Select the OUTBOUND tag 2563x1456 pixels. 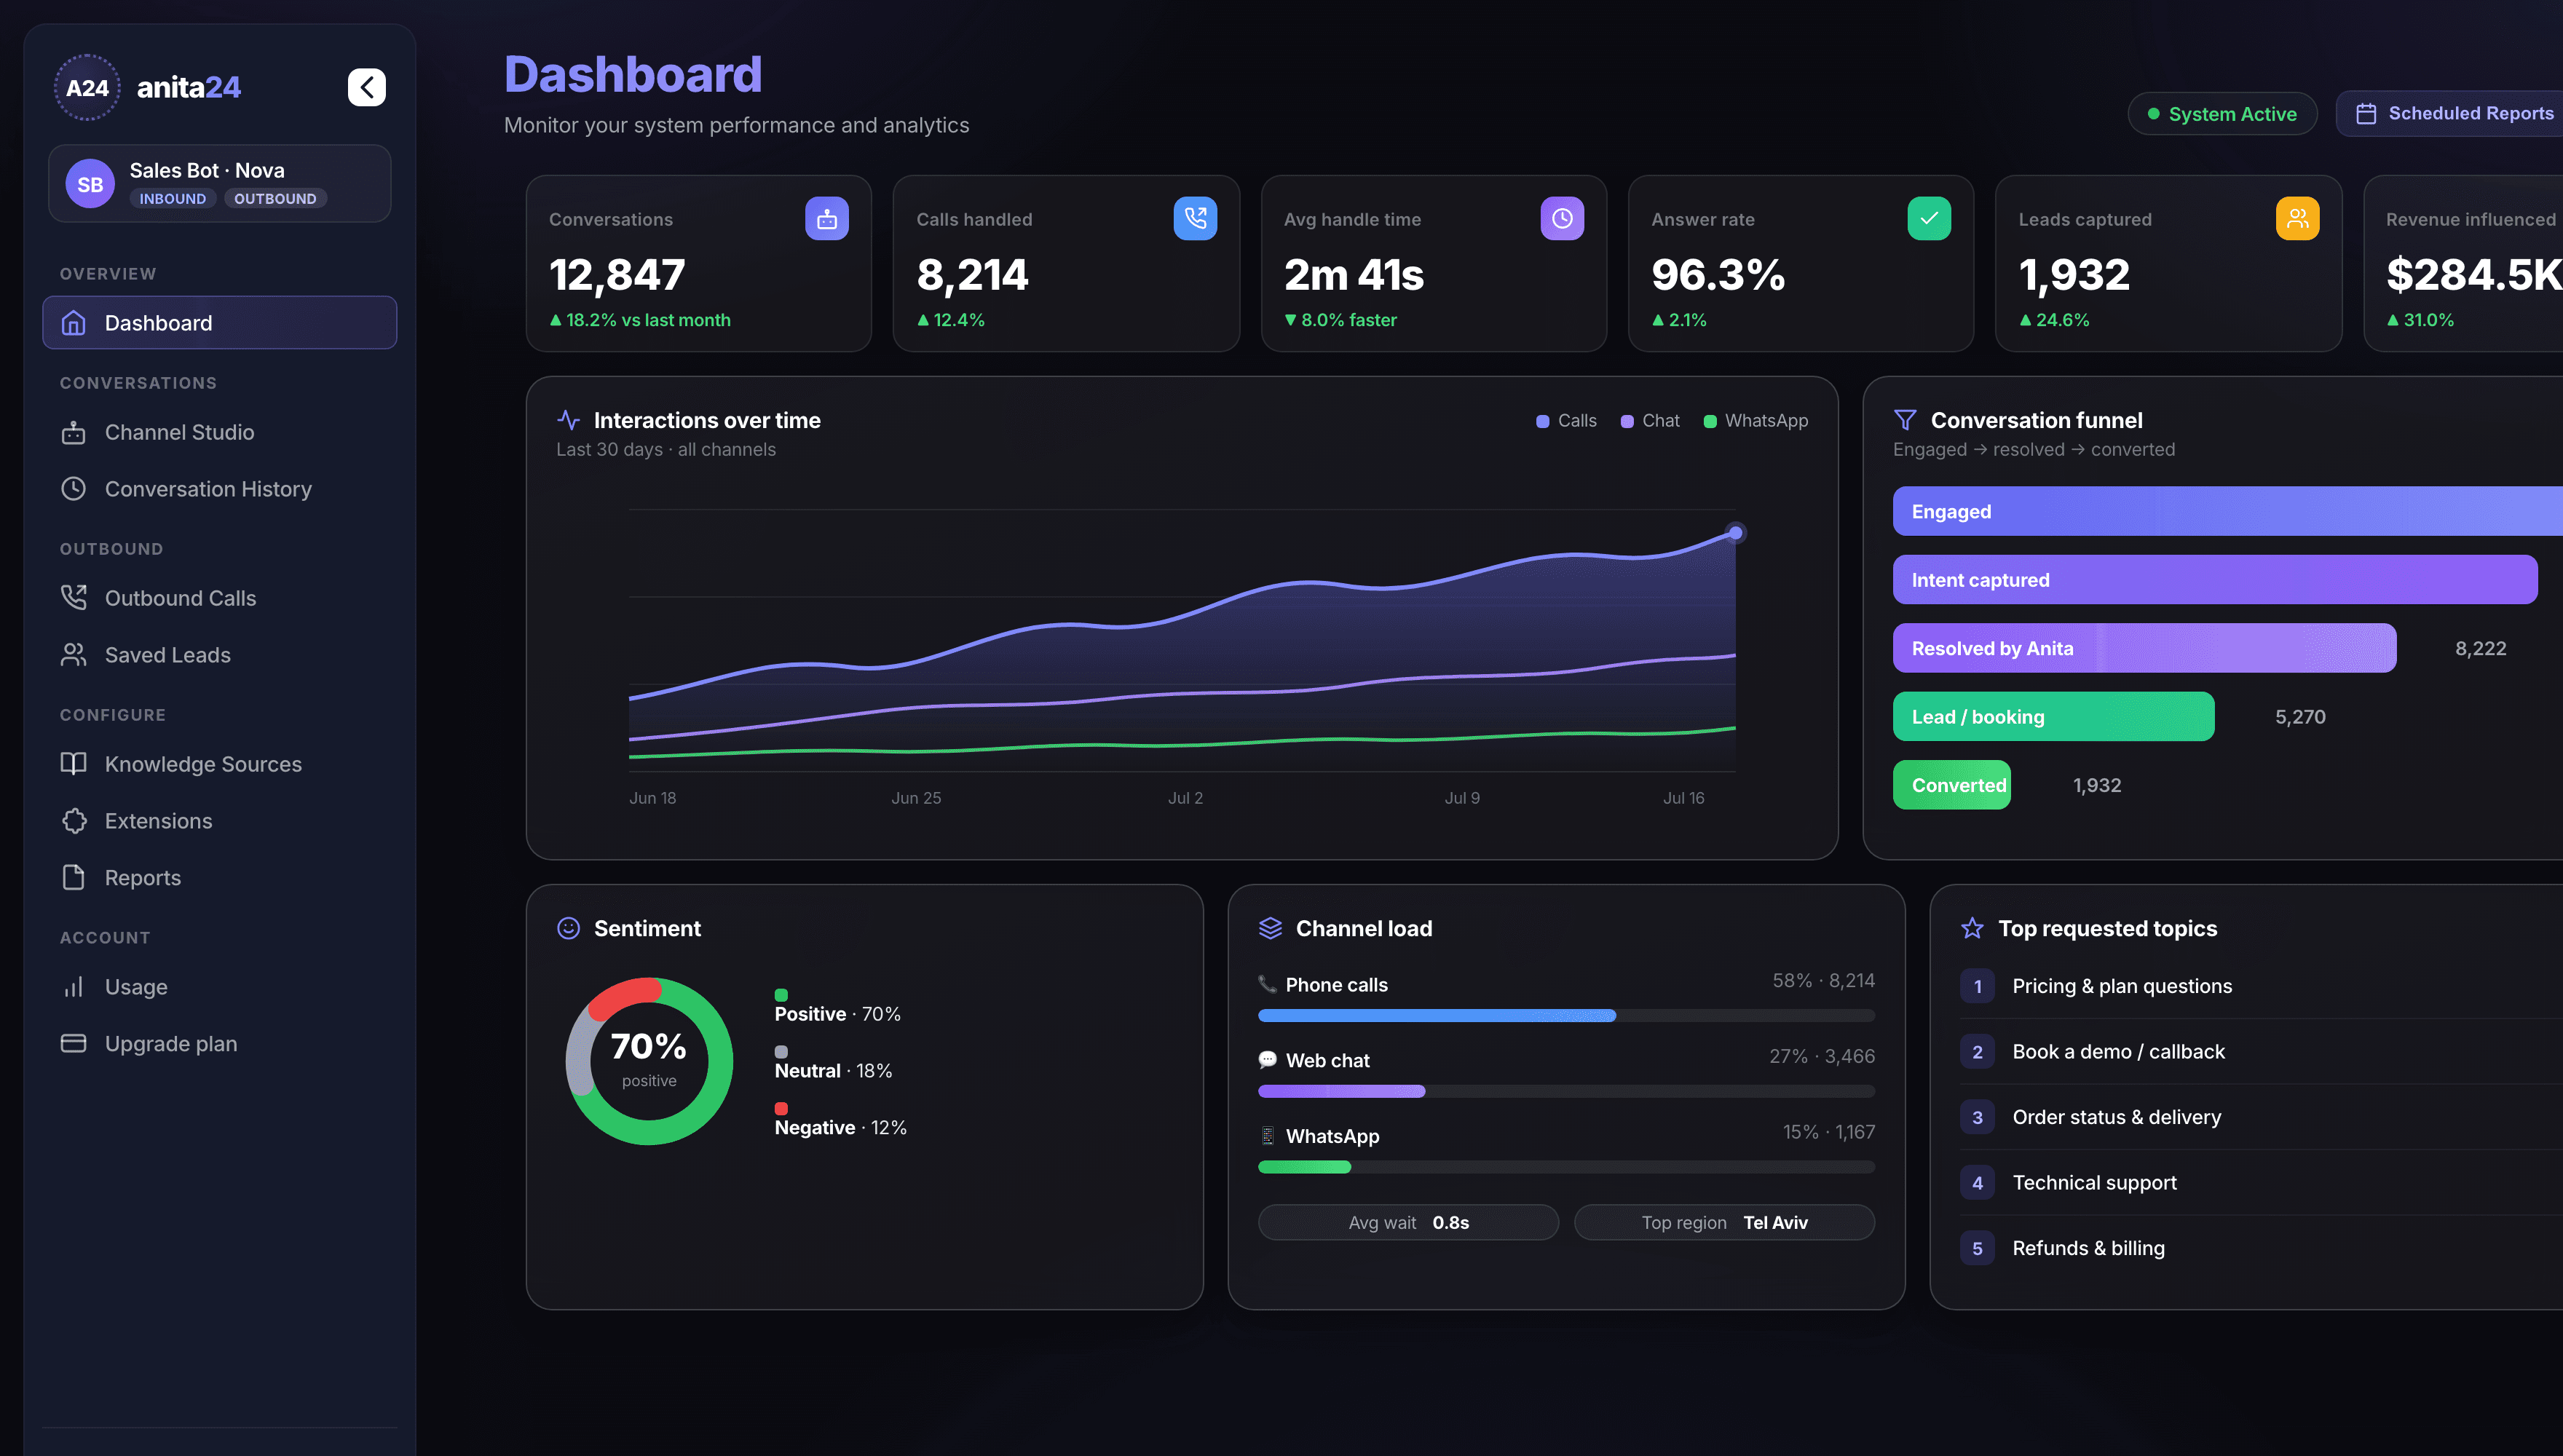tap(275, 198)
